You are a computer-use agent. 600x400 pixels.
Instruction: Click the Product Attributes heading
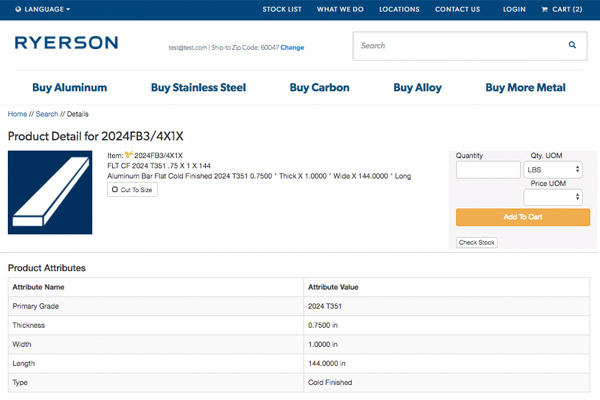(47, 268)
